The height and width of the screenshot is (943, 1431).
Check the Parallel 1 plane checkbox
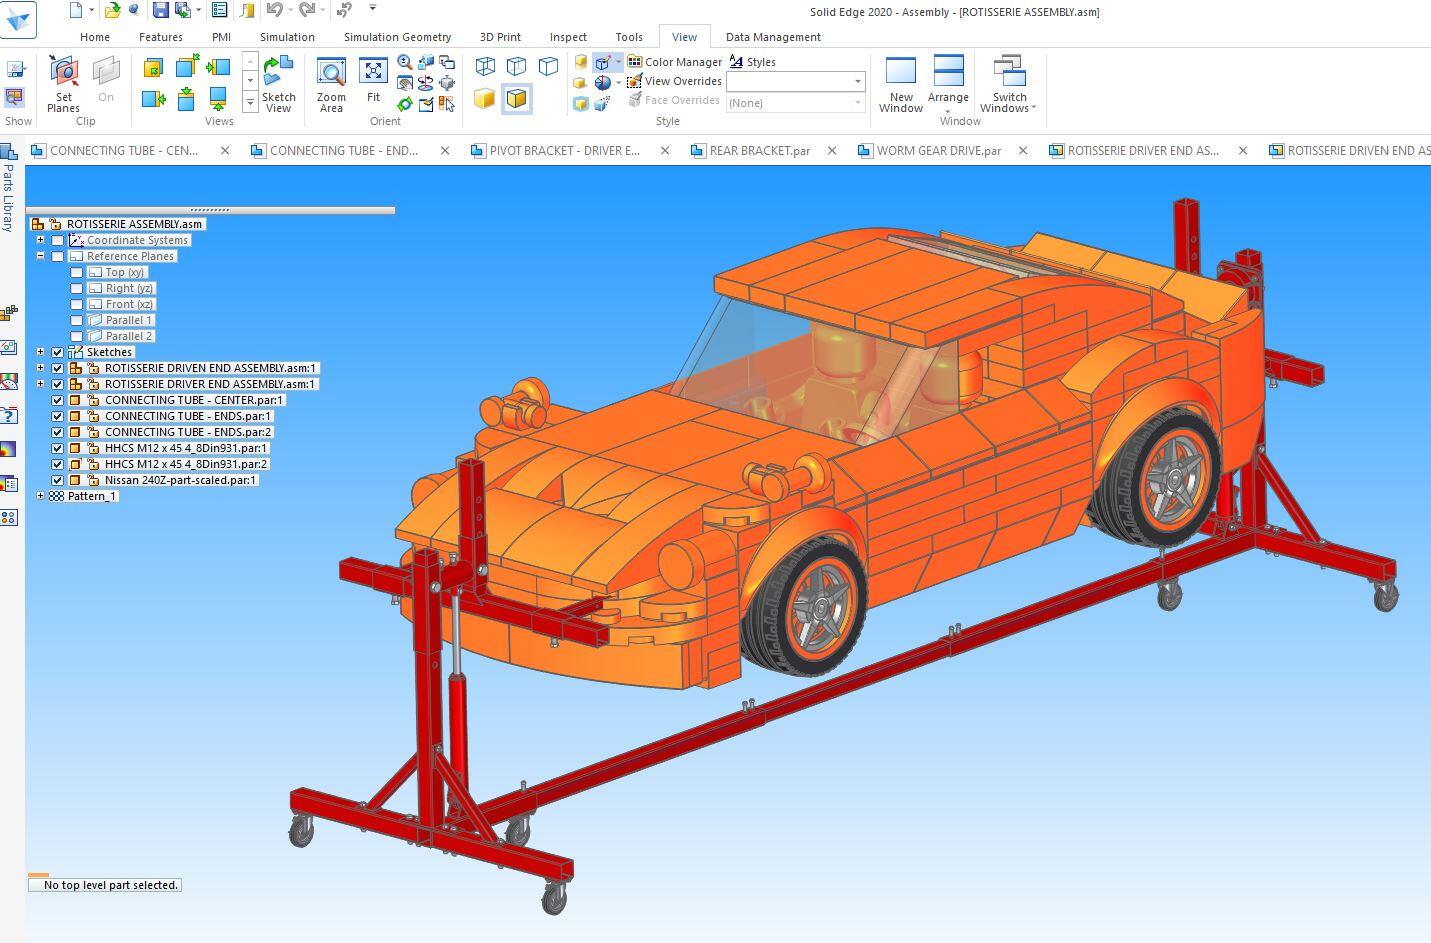(x=76, y=320)
